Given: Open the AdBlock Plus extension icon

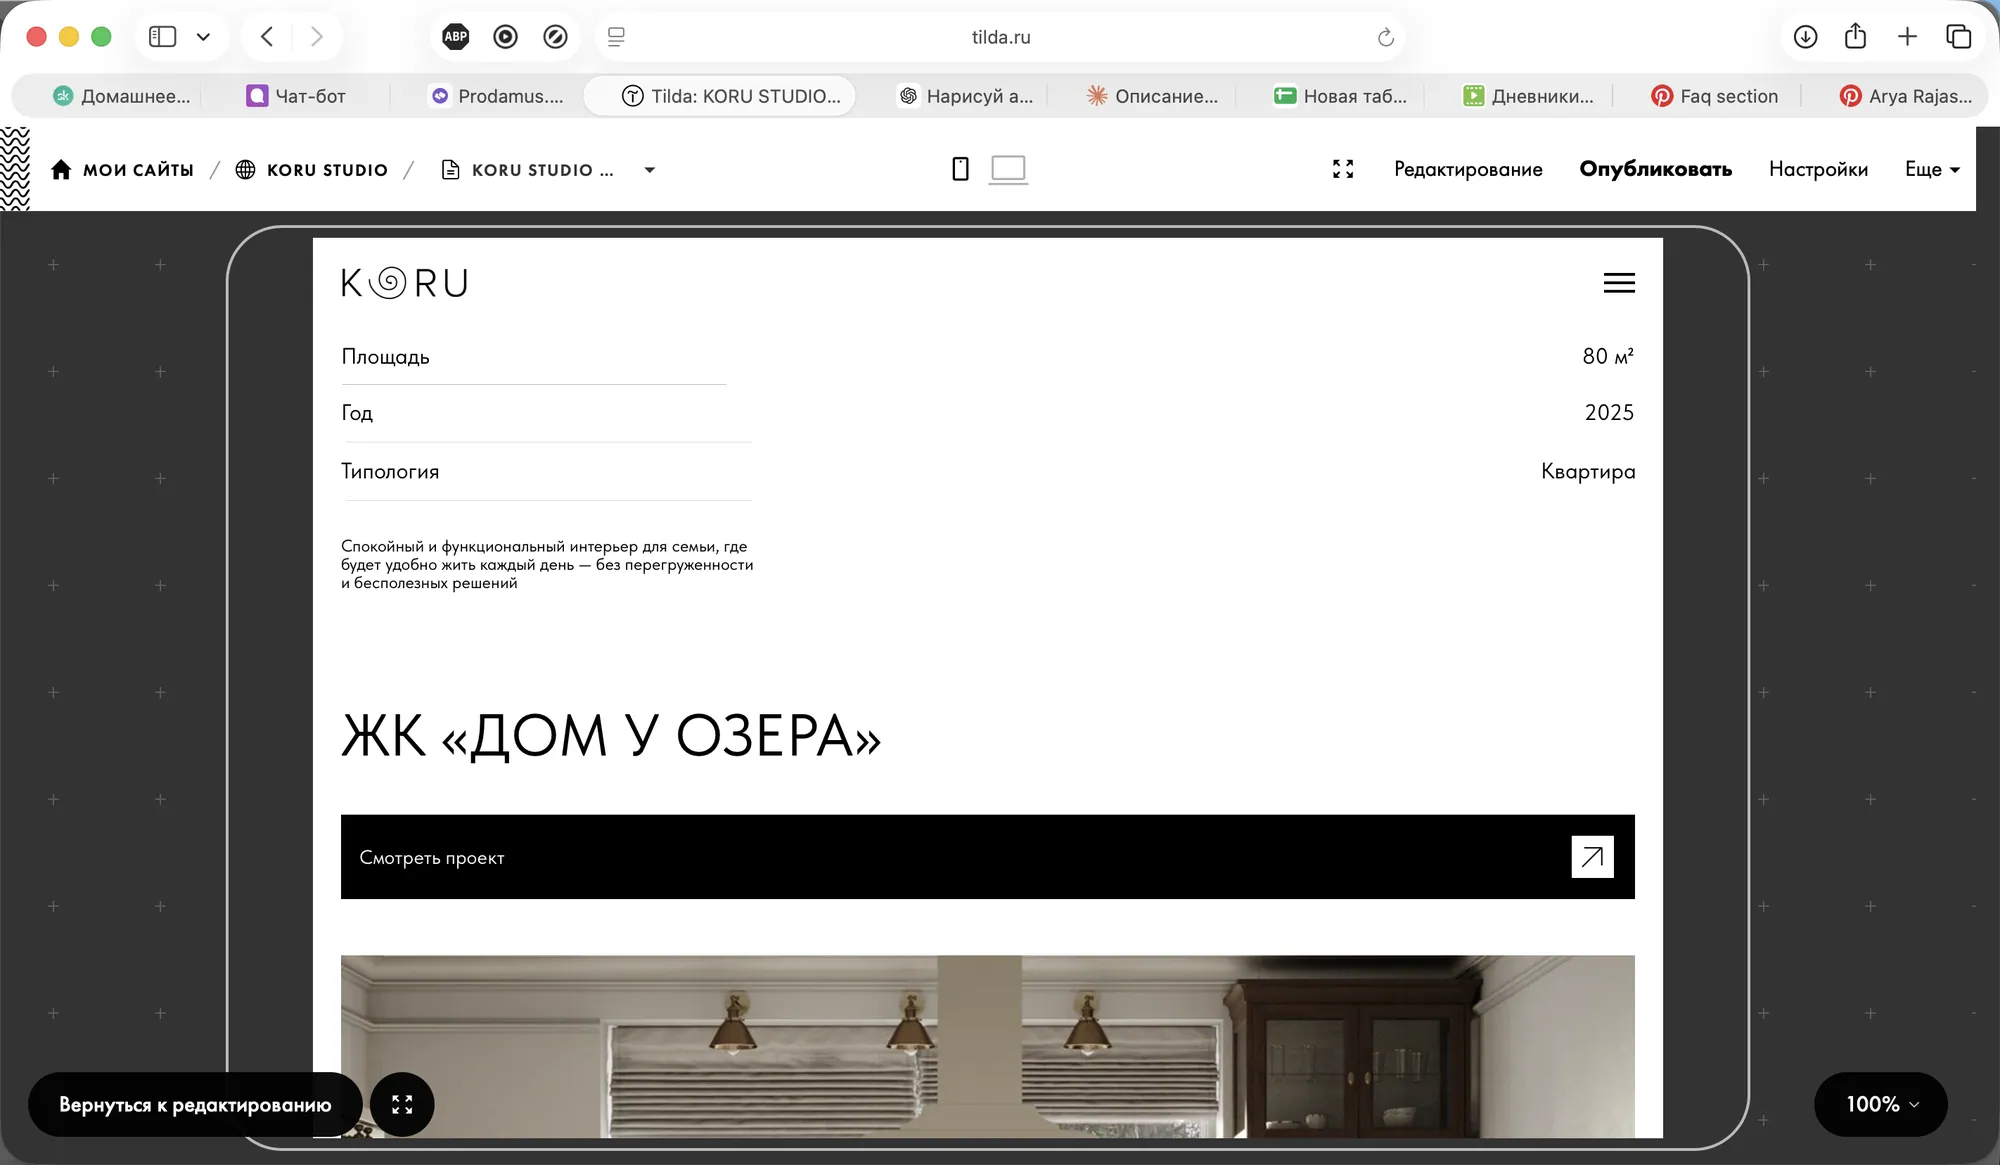Looking at the screenshot, I should [x=455, y=37].
